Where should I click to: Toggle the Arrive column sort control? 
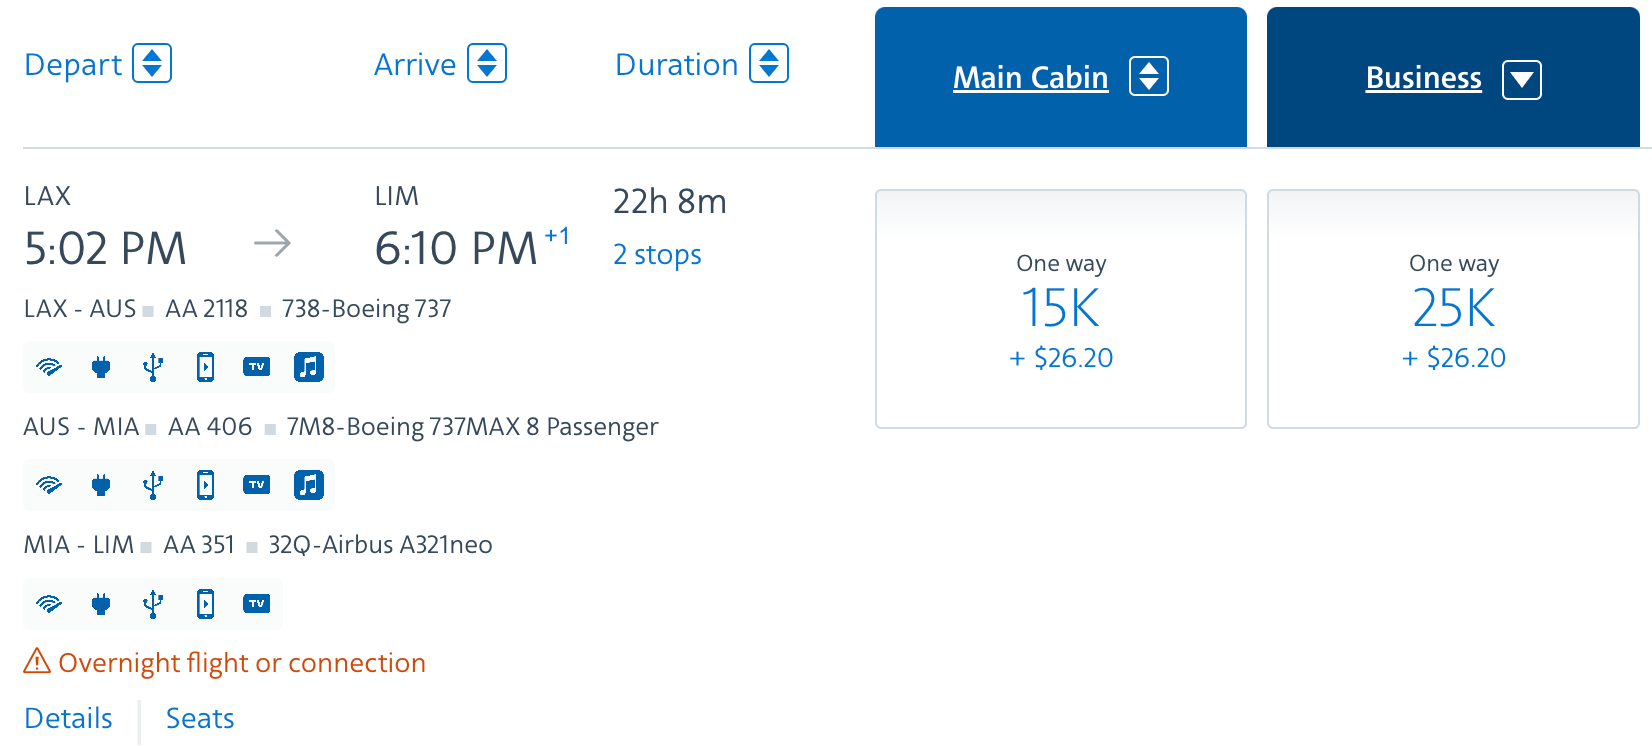488,63
